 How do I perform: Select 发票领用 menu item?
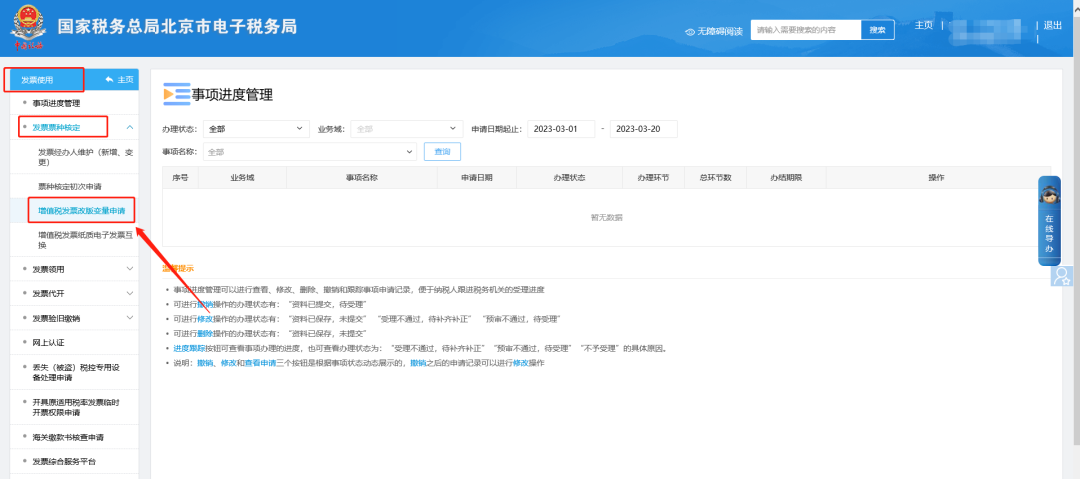pos(48,269)
